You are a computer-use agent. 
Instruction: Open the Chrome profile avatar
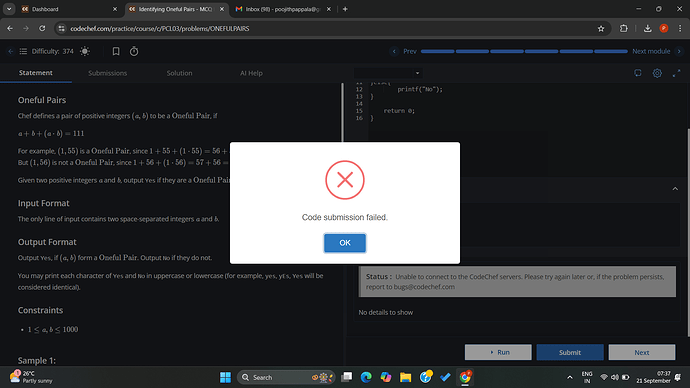pos(664,28)
